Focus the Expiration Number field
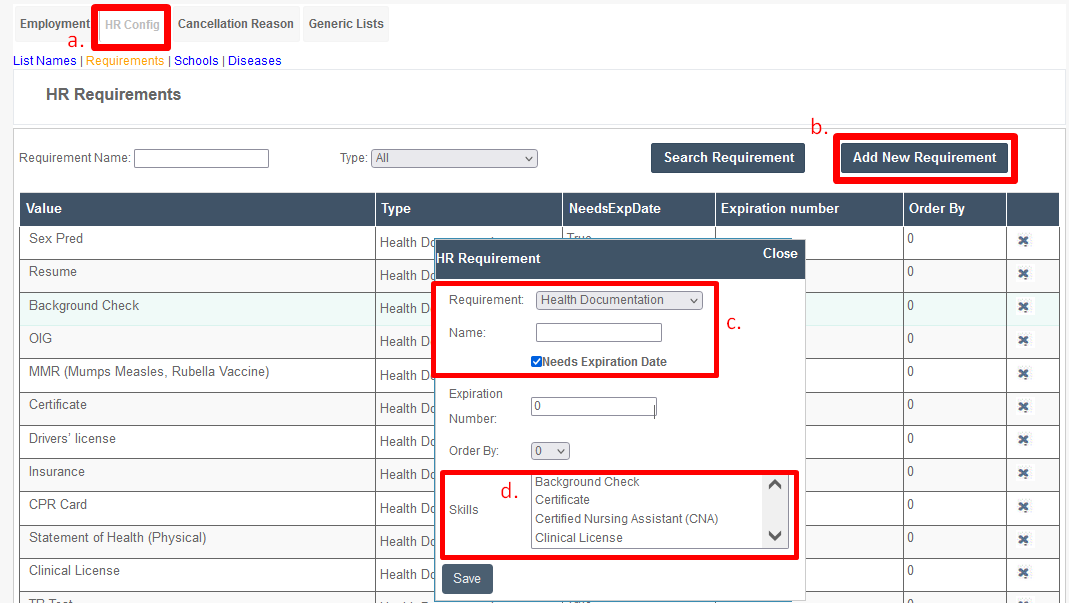This screenshot has height=603, width=1069. click(594, 407)
